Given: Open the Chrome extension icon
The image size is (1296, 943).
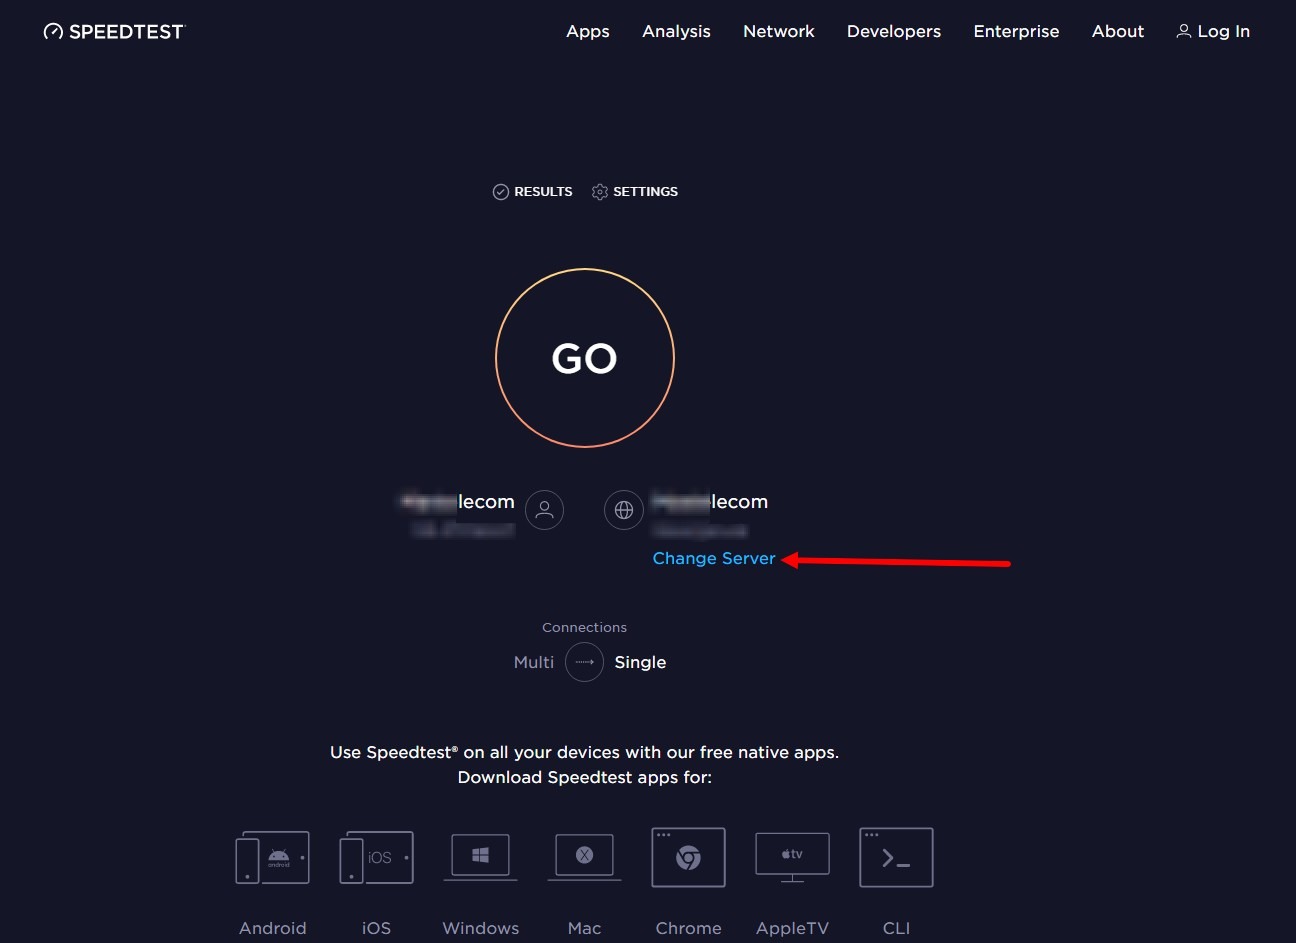Looking at the screenshot, I should point(688,857).
